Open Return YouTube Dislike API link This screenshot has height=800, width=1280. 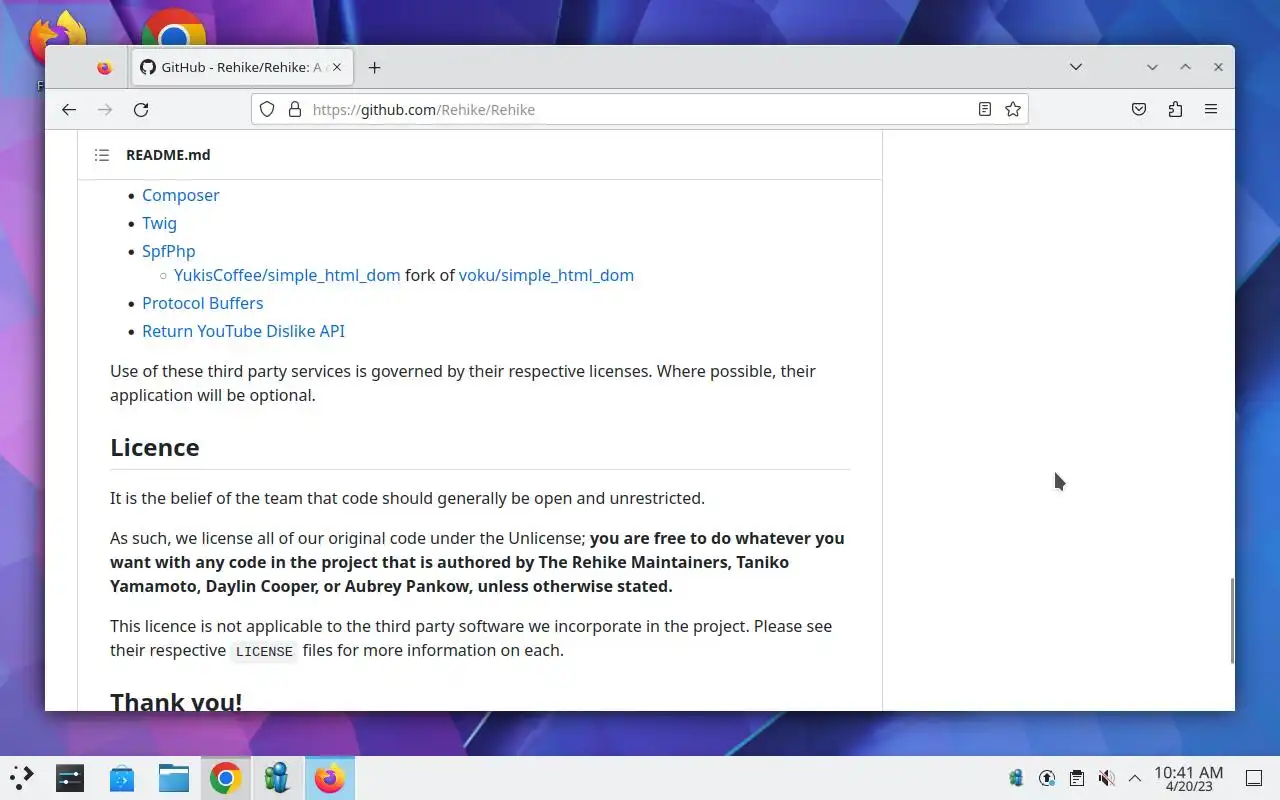pyautogui.click(x=243, y=331)
